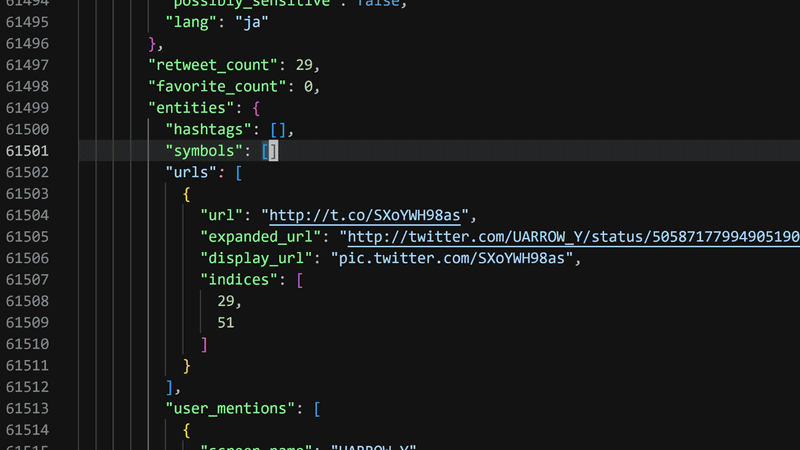The image size is (800, 450).
Task: Click the "hashtags" key
Action: coord(208,130)
